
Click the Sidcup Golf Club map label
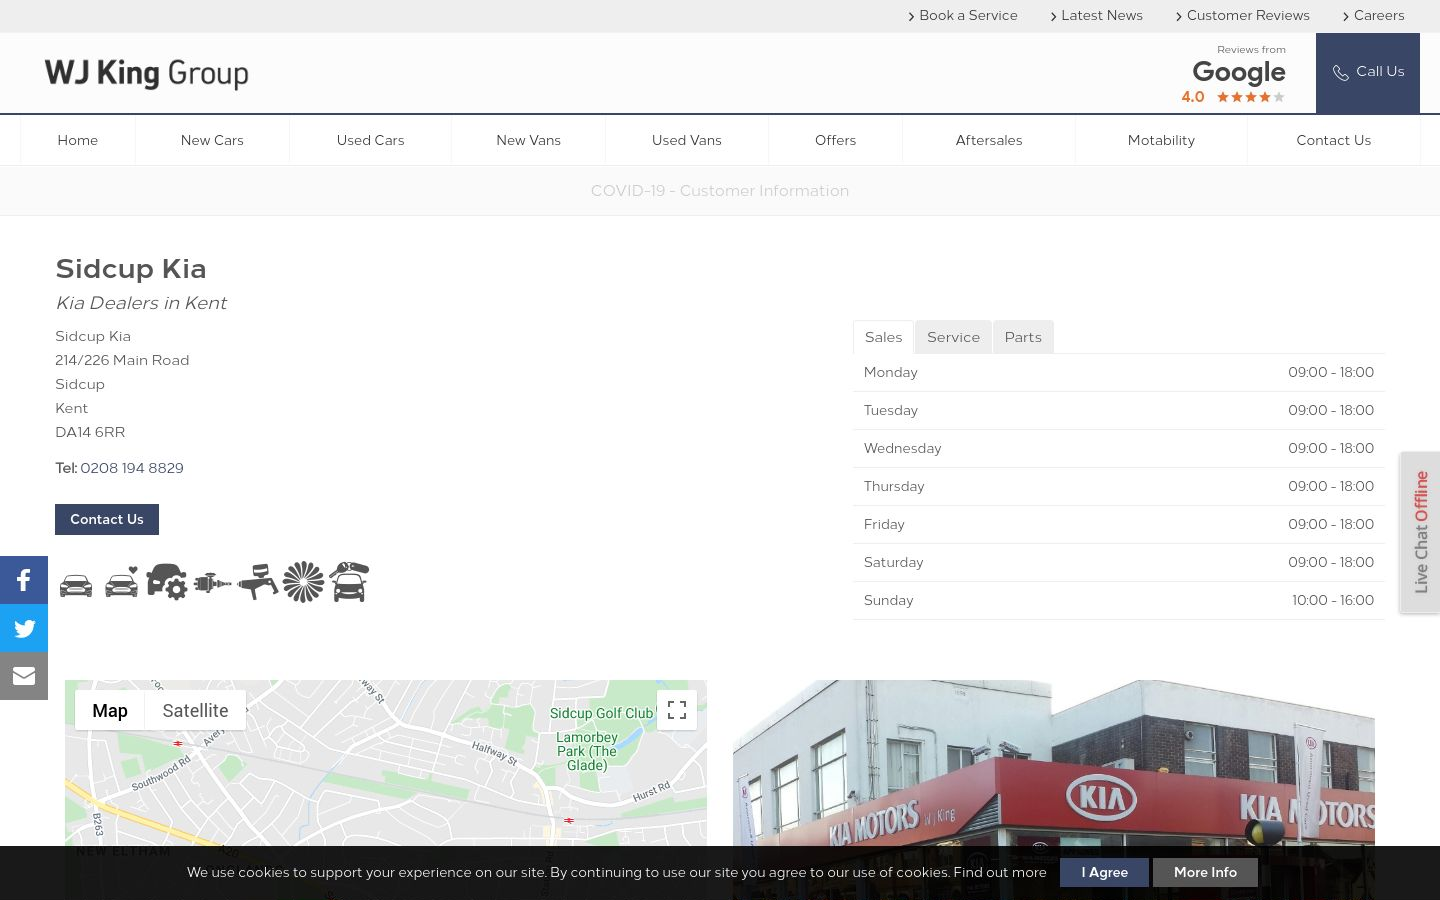pos(601,713)
